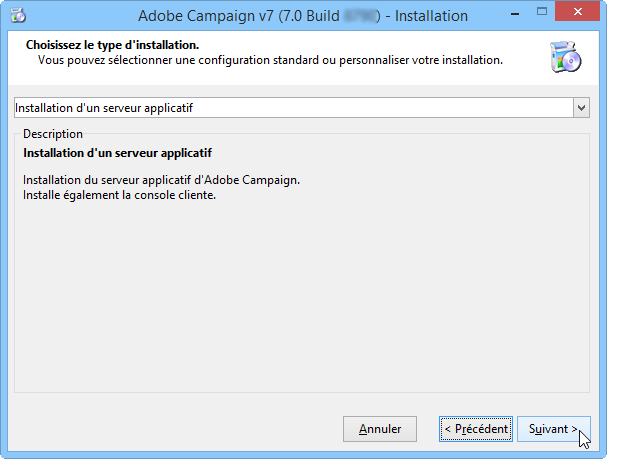Click the 'Installe également la console cliente' text
Screen dimensions: 622x469
(119, 195)
